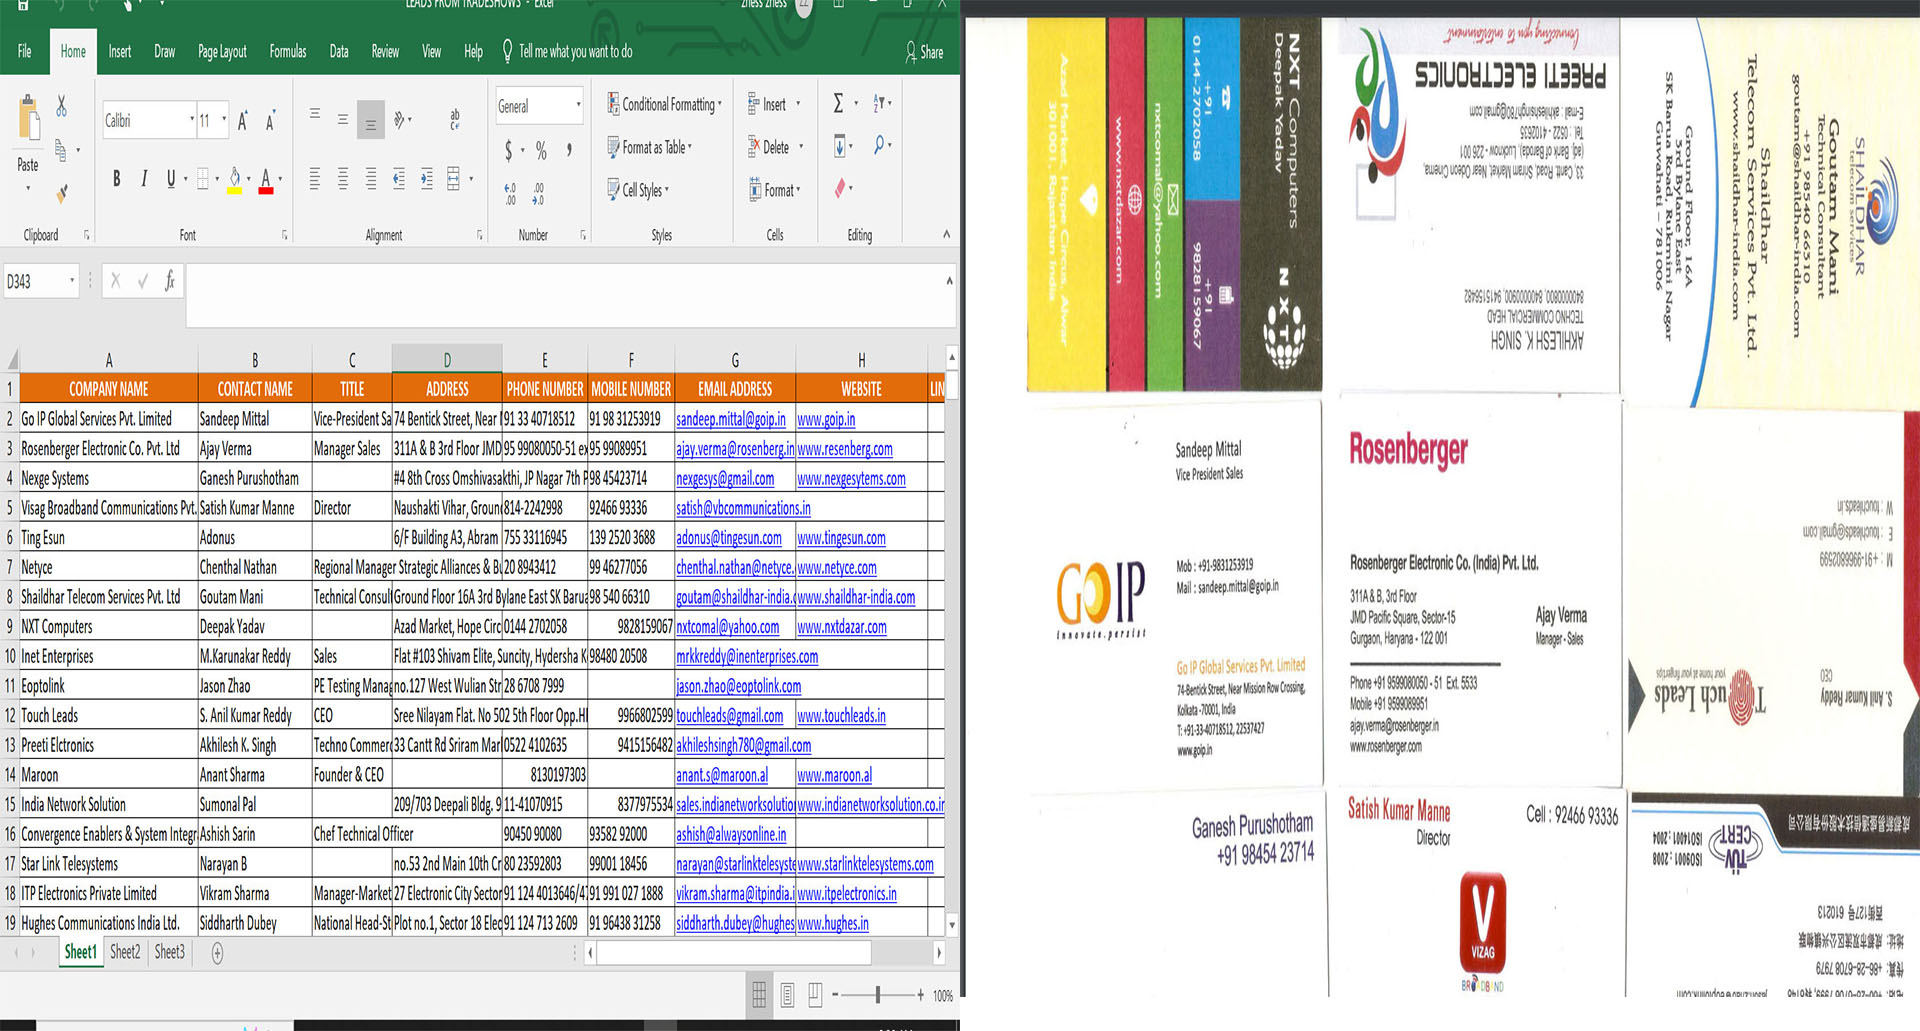Switch to the Data ribbon tab
Viewport: 1920px width, 1031px height.
coord(339,52)
